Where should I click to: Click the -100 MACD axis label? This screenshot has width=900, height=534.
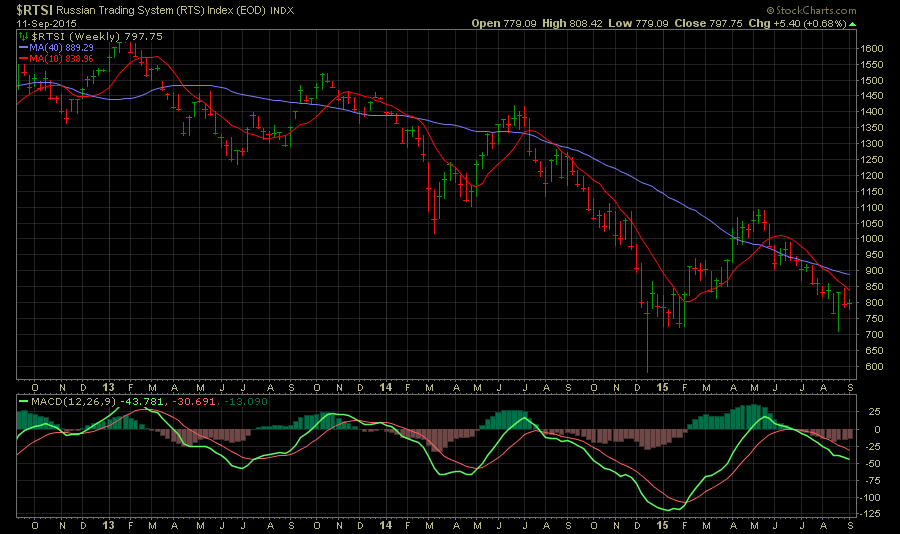coord(871,497)
